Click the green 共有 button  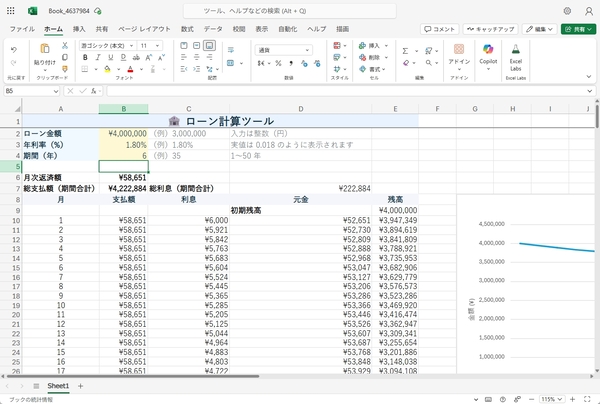coord(577,29)
